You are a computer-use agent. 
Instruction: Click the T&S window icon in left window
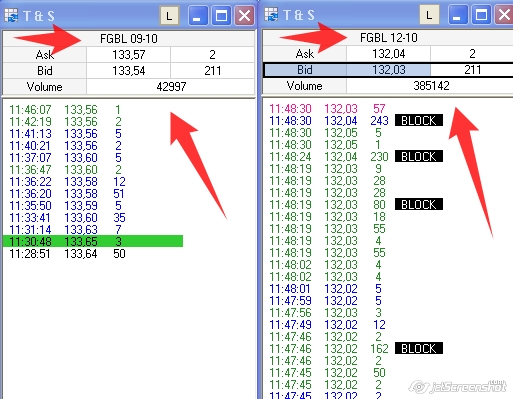click(12, 16)
